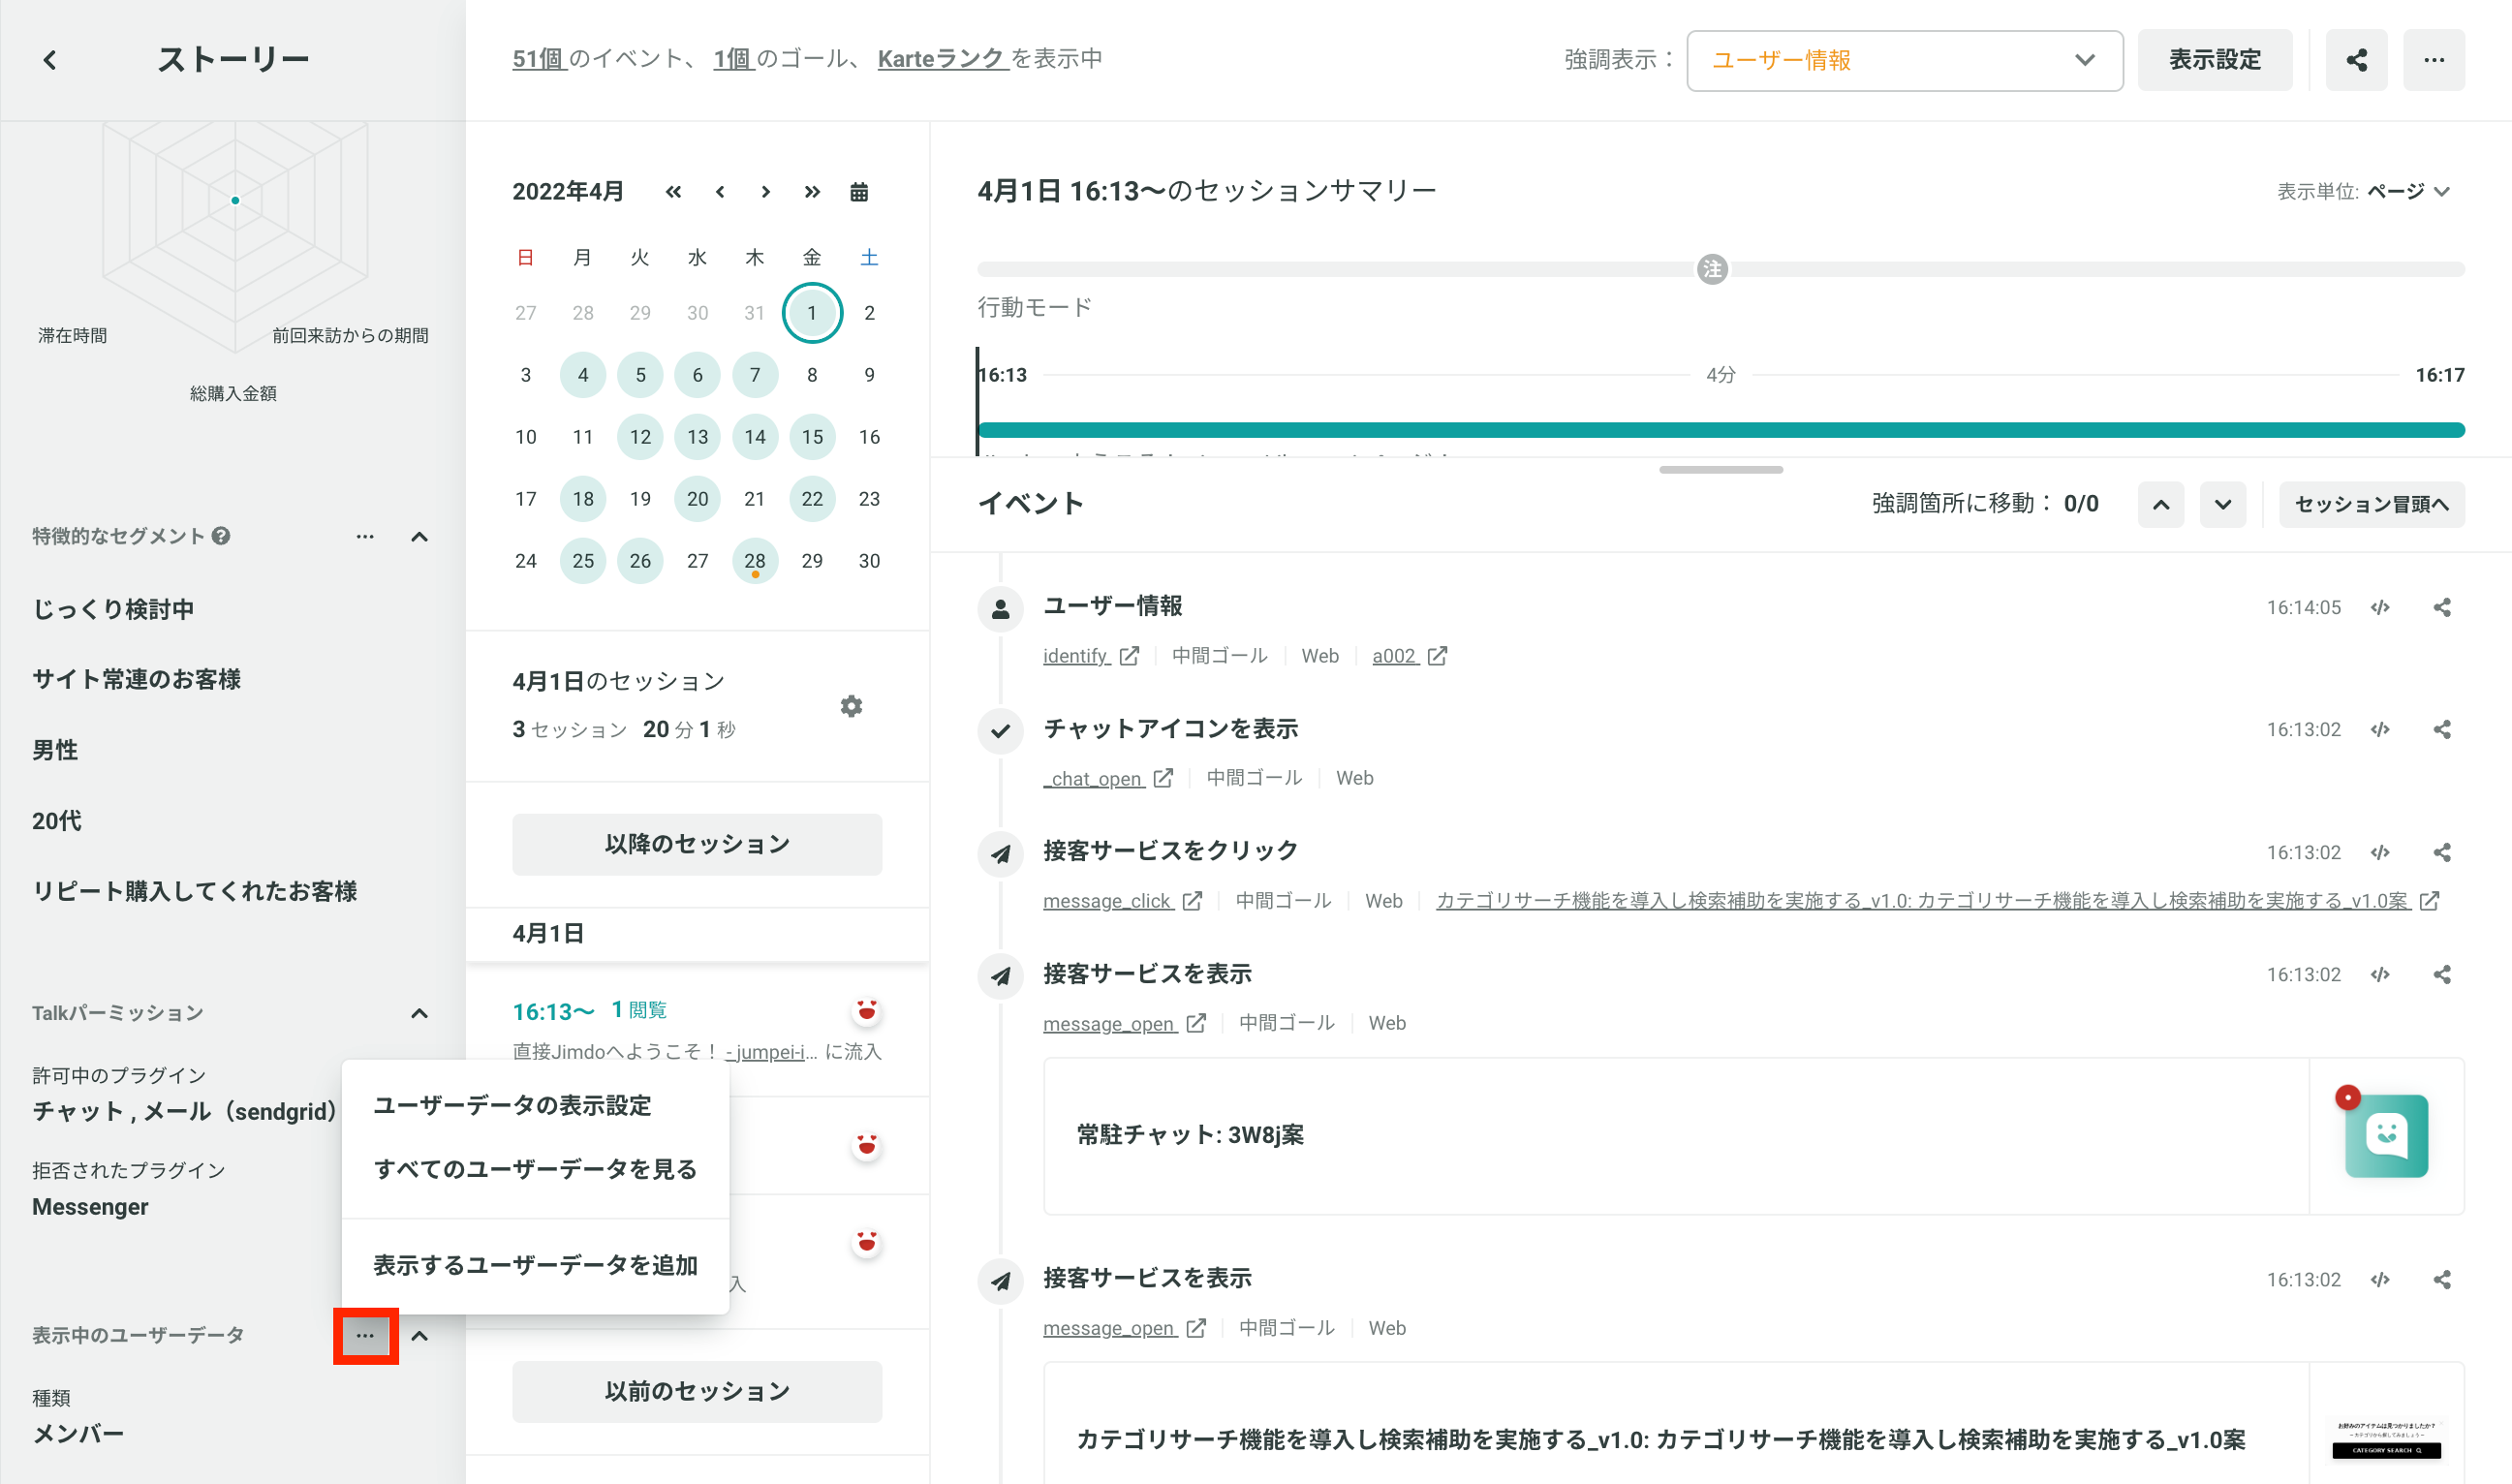Click the 常駐チャット chat widget thumbnail
Viewport: 2512px width, 1484px height.
point(2386,1135)
